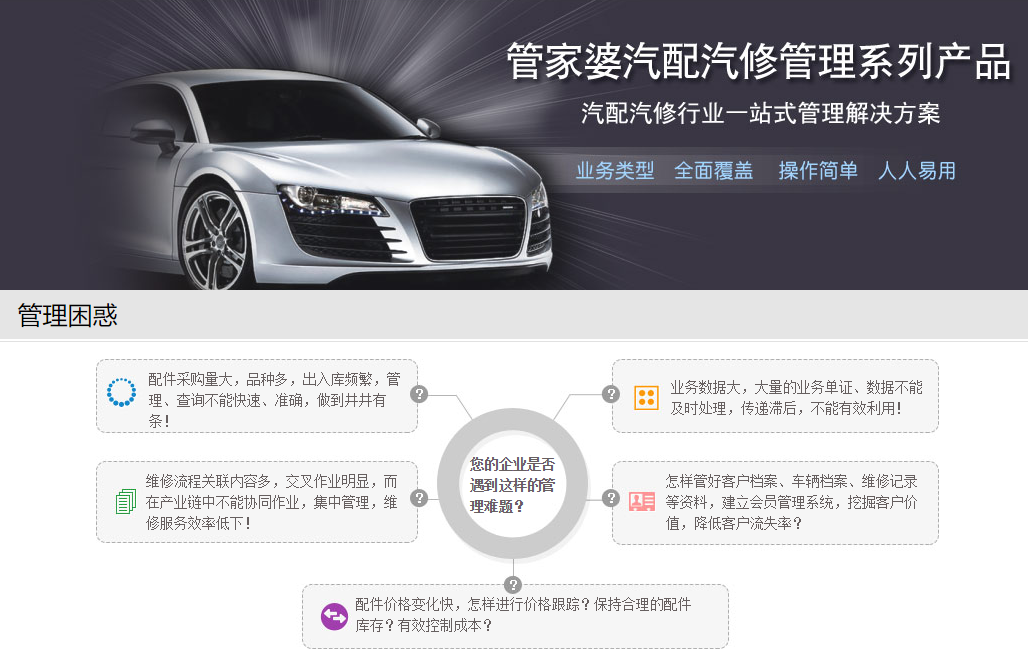Image resolution: width=1028 pixels, height=661 pixels.
Task: Open the 操作简单 banner link
Action: tap(818, 171)
